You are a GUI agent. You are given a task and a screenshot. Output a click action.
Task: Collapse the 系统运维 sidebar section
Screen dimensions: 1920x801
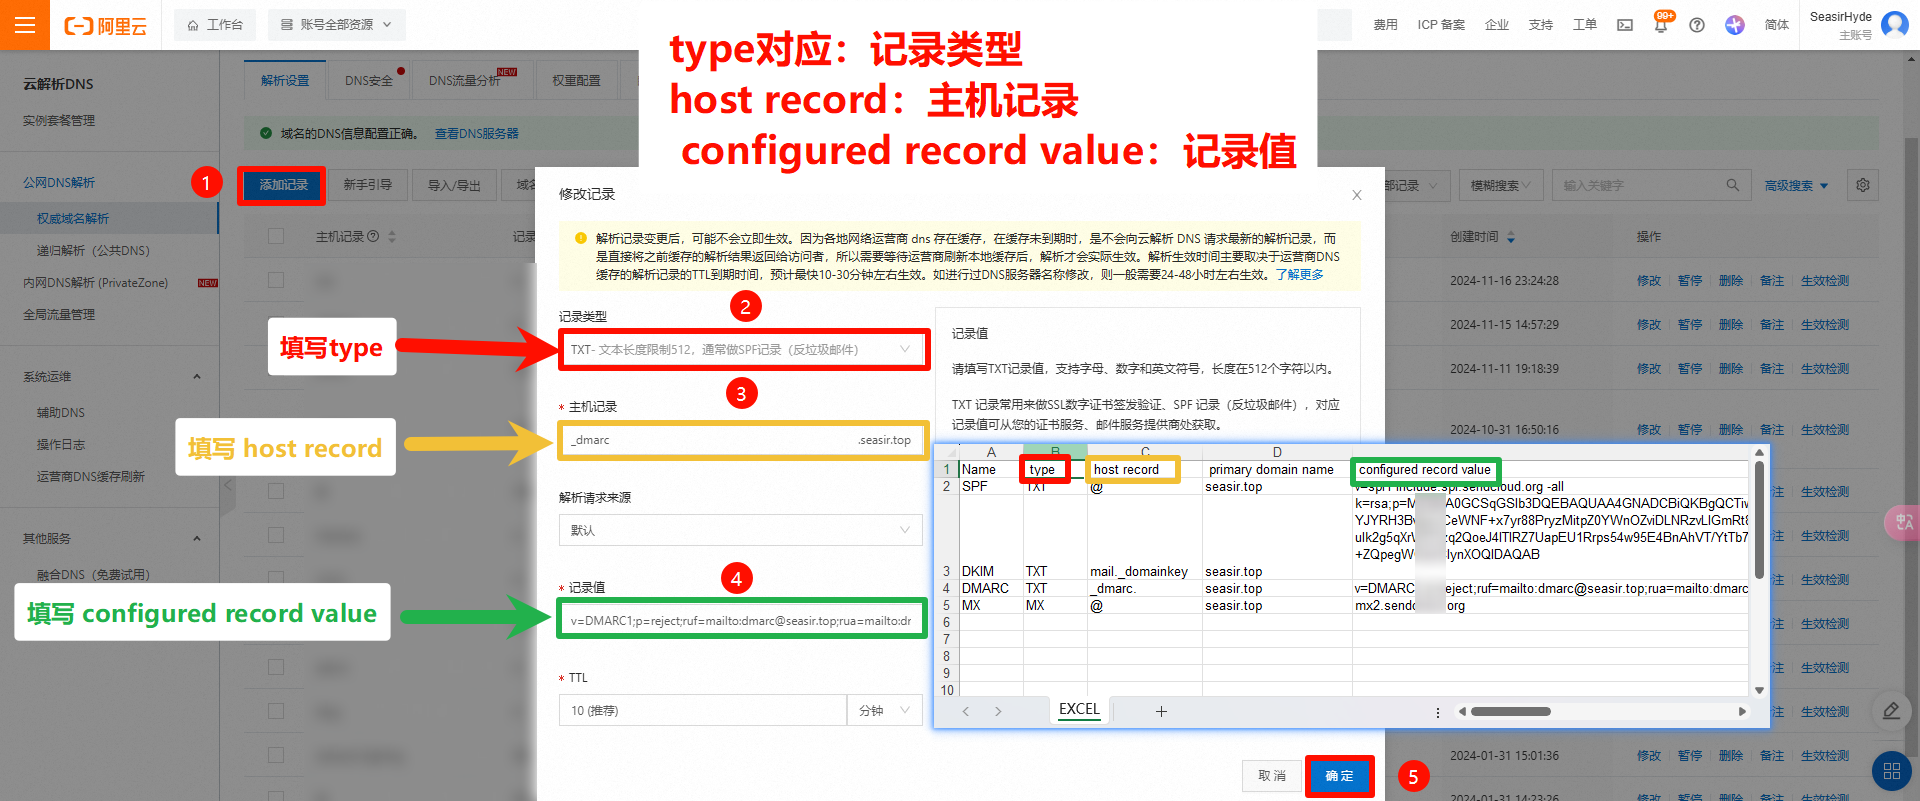pos(197,377)
